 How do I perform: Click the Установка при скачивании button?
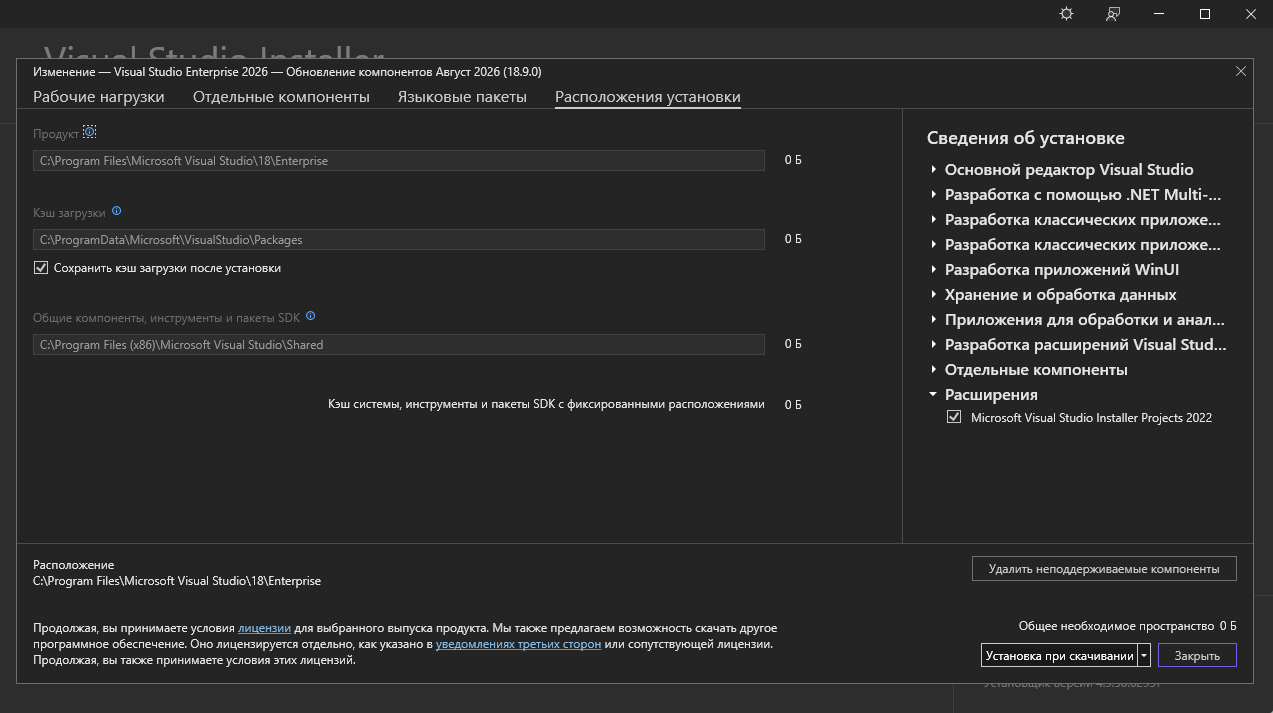[x=1059, y=656]
